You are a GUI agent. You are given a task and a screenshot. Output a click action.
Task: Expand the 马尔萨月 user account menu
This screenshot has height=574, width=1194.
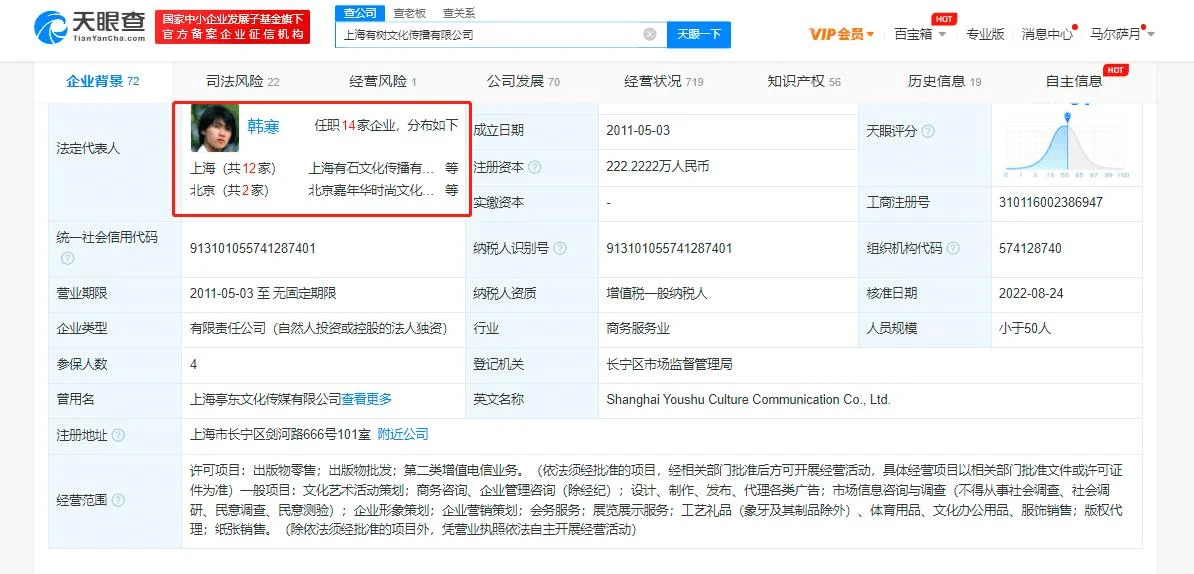pyautogui.click(x=1122, y=34)
